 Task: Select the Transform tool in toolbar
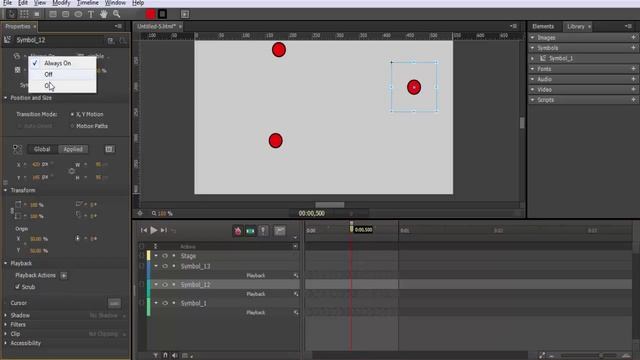point(24,14)
